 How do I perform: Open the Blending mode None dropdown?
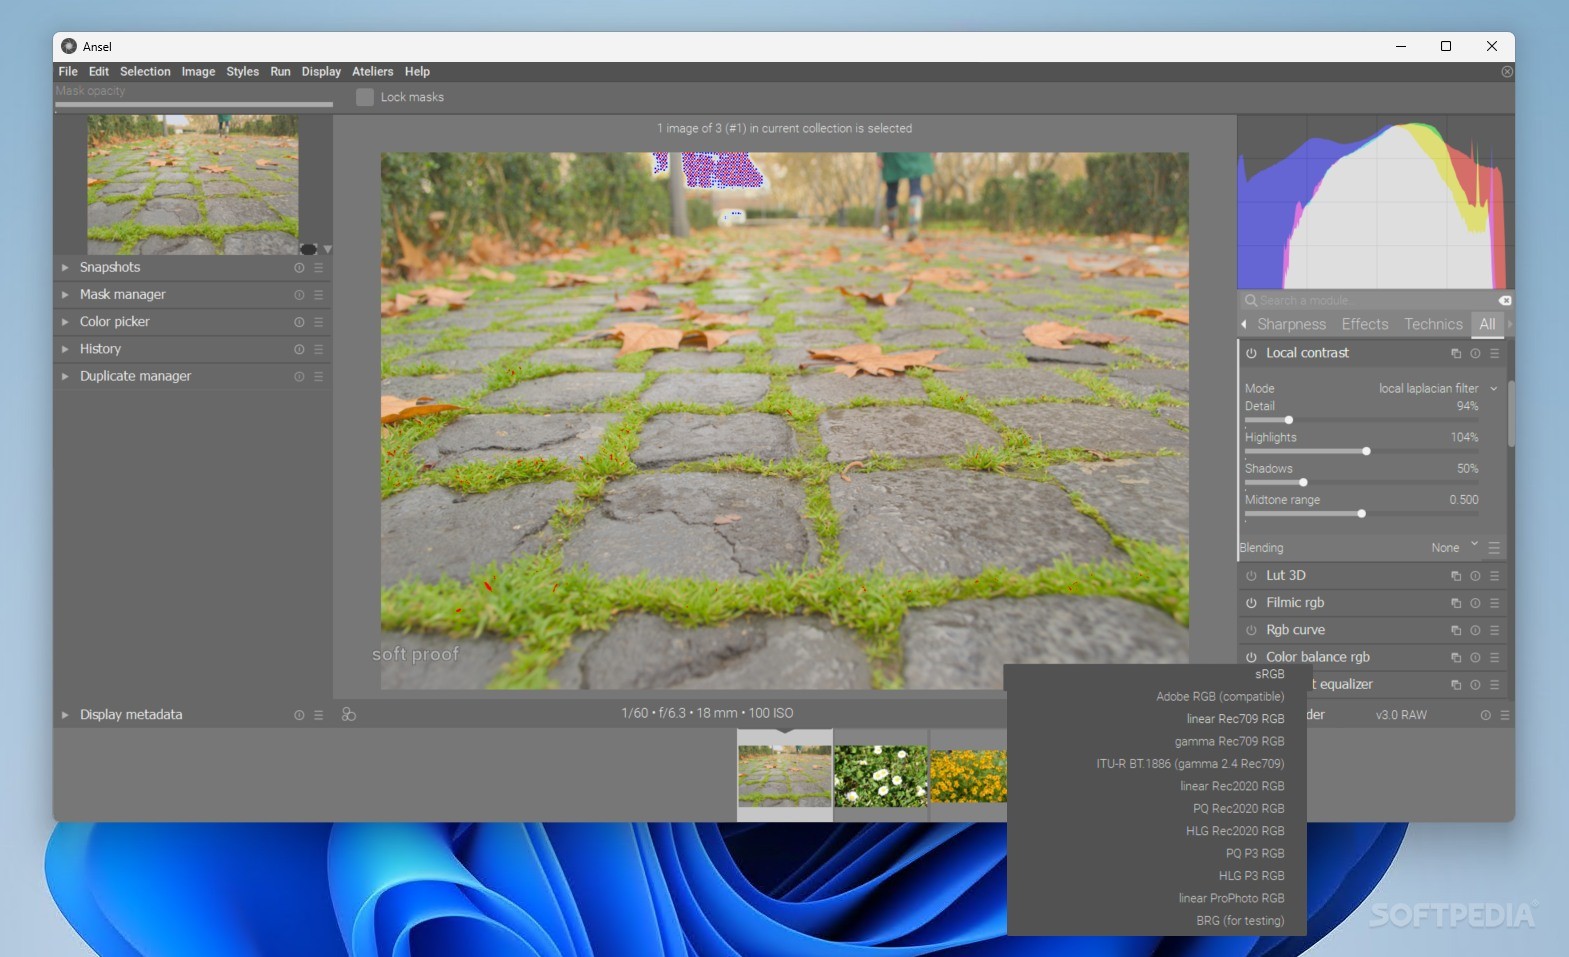click(1455, 548)
